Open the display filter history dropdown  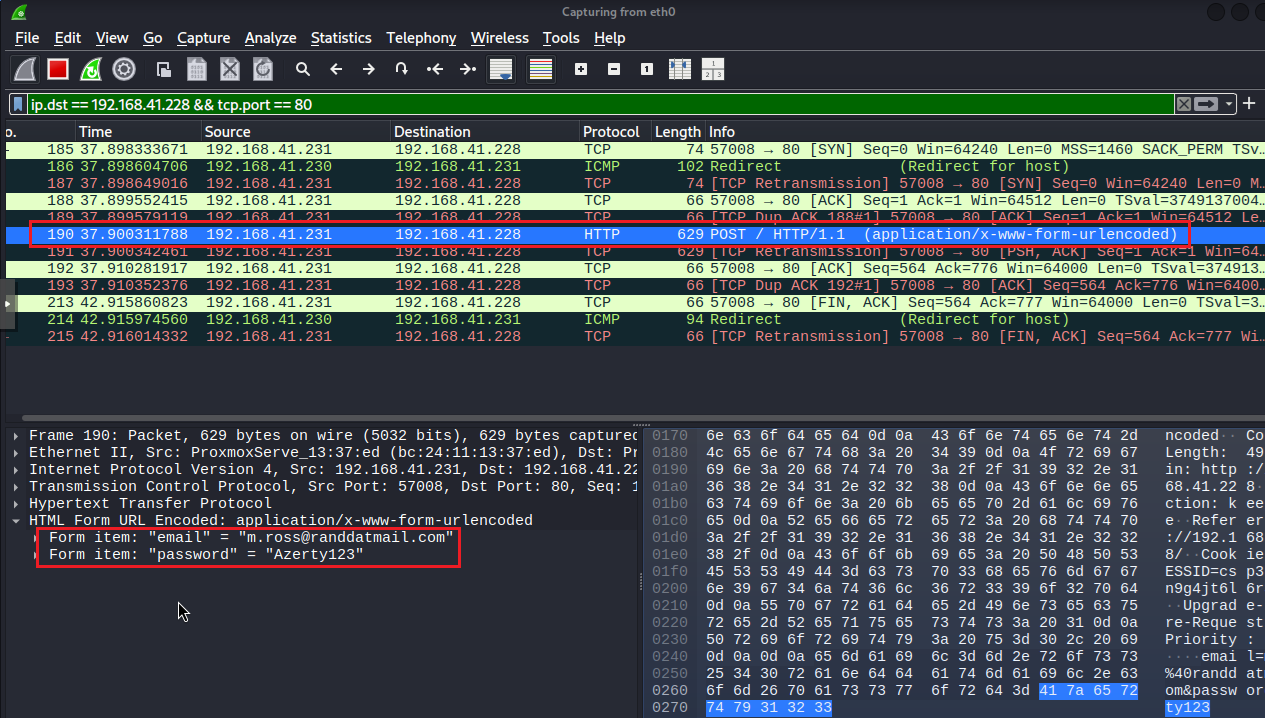click(x=1230, y=104)
